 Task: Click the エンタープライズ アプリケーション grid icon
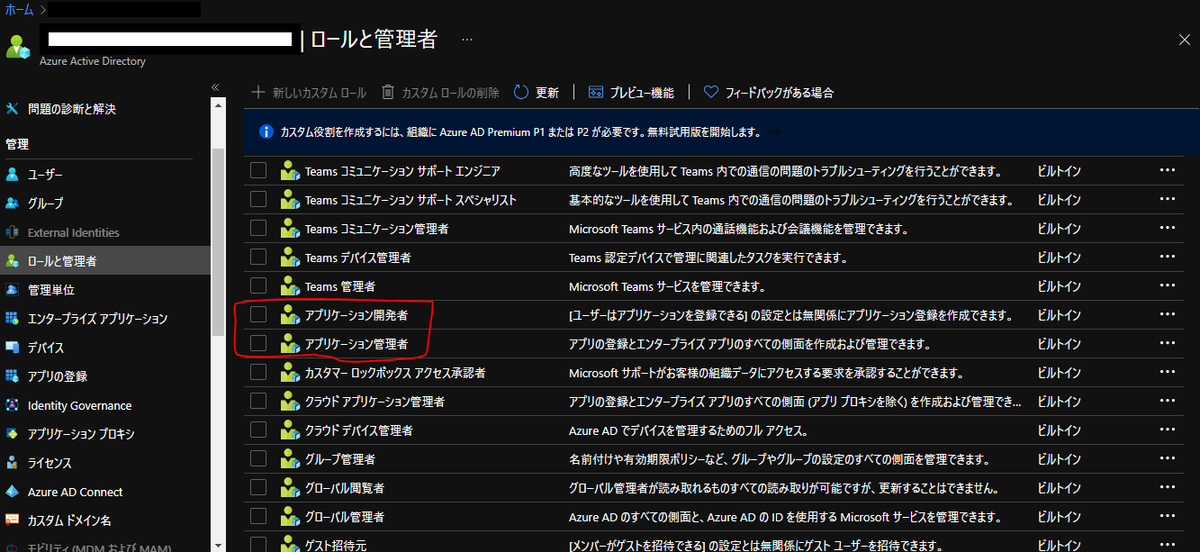pos(12,318)
